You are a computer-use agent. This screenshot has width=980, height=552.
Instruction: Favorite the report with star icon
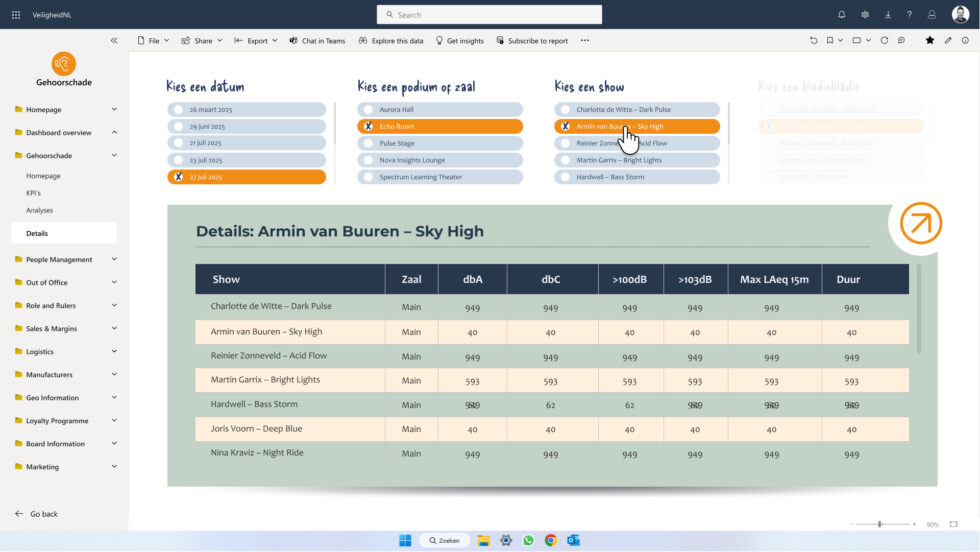[930, 41]
